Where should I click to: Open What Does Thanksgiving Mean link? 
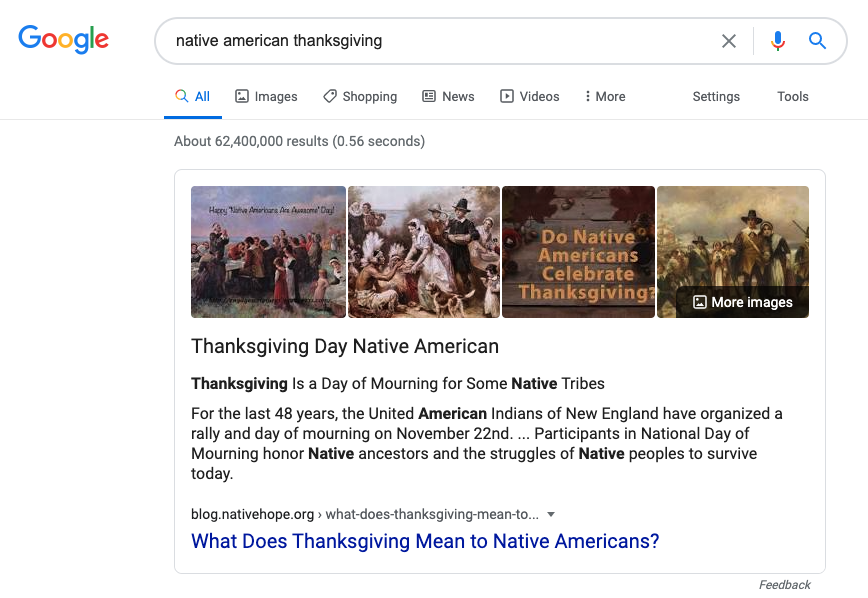click(x=425, y=541)
